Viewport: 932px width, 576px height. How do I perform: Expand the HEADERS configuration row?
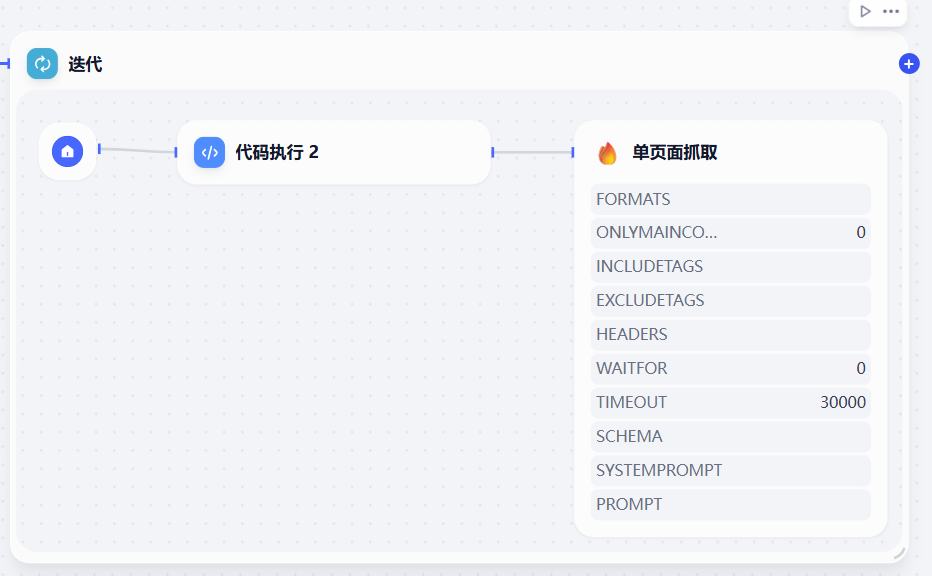pyautogui.click(x=730, y=334)
